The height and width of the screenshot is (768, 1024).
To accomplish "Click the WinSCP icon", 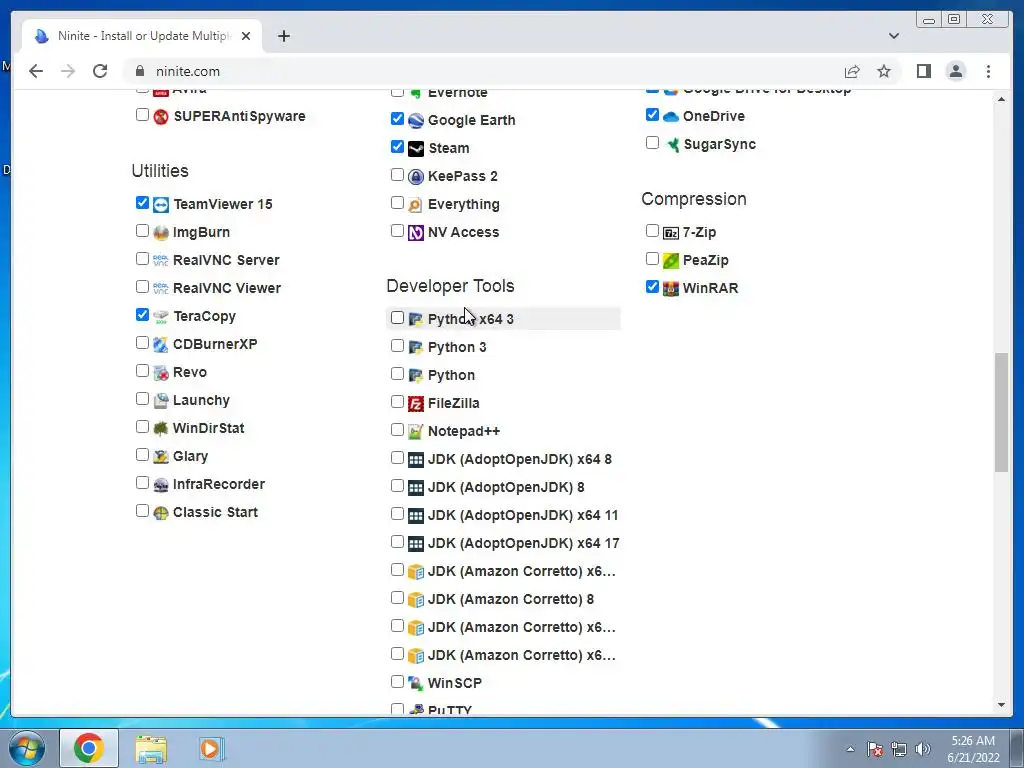I will coord(416,684).
